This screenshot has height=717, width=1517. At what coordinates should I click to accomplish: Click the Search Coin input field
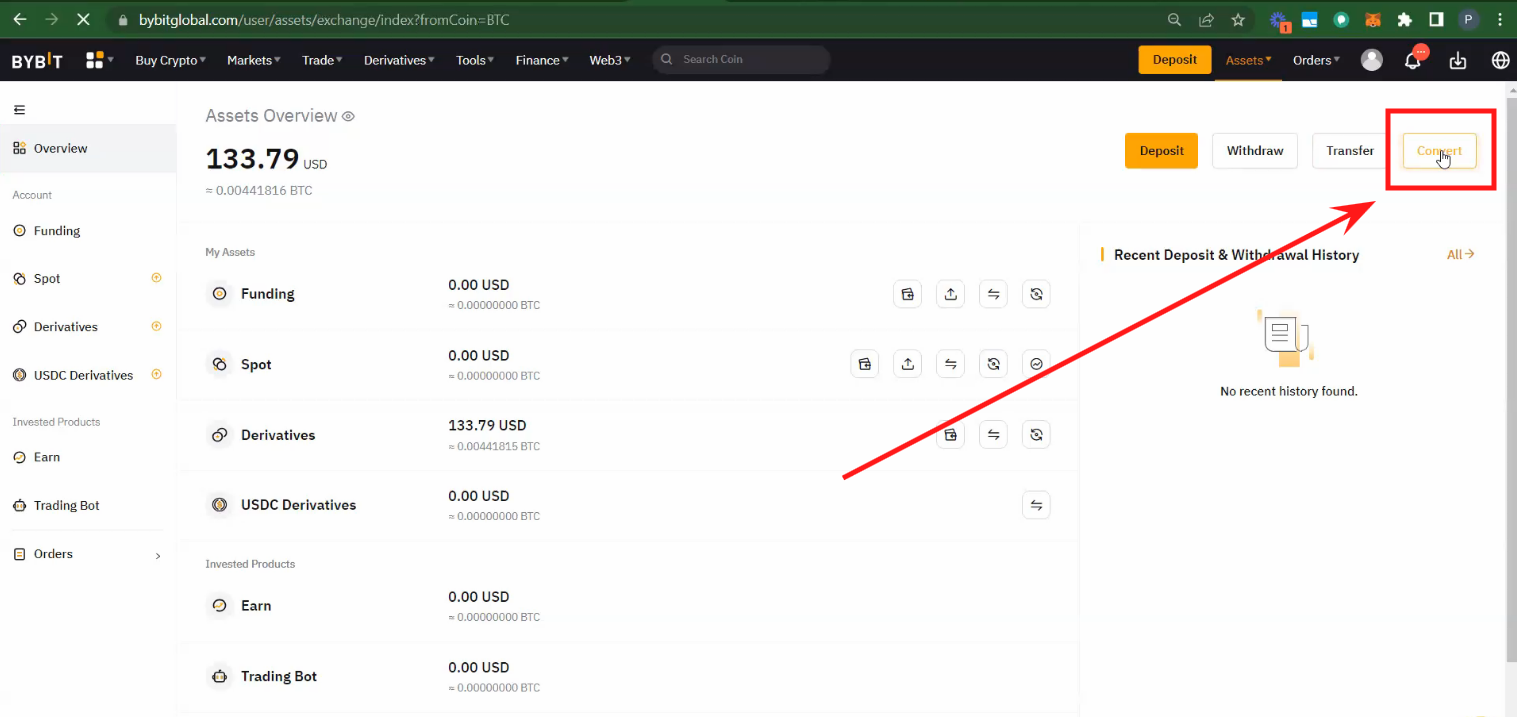(x=741, y=59)
